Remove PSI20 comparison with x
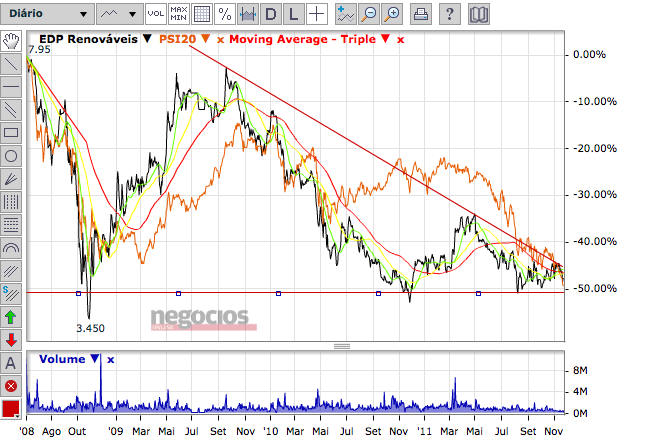The width and height of the screenshot is (652, 444). tap(220, 40)
